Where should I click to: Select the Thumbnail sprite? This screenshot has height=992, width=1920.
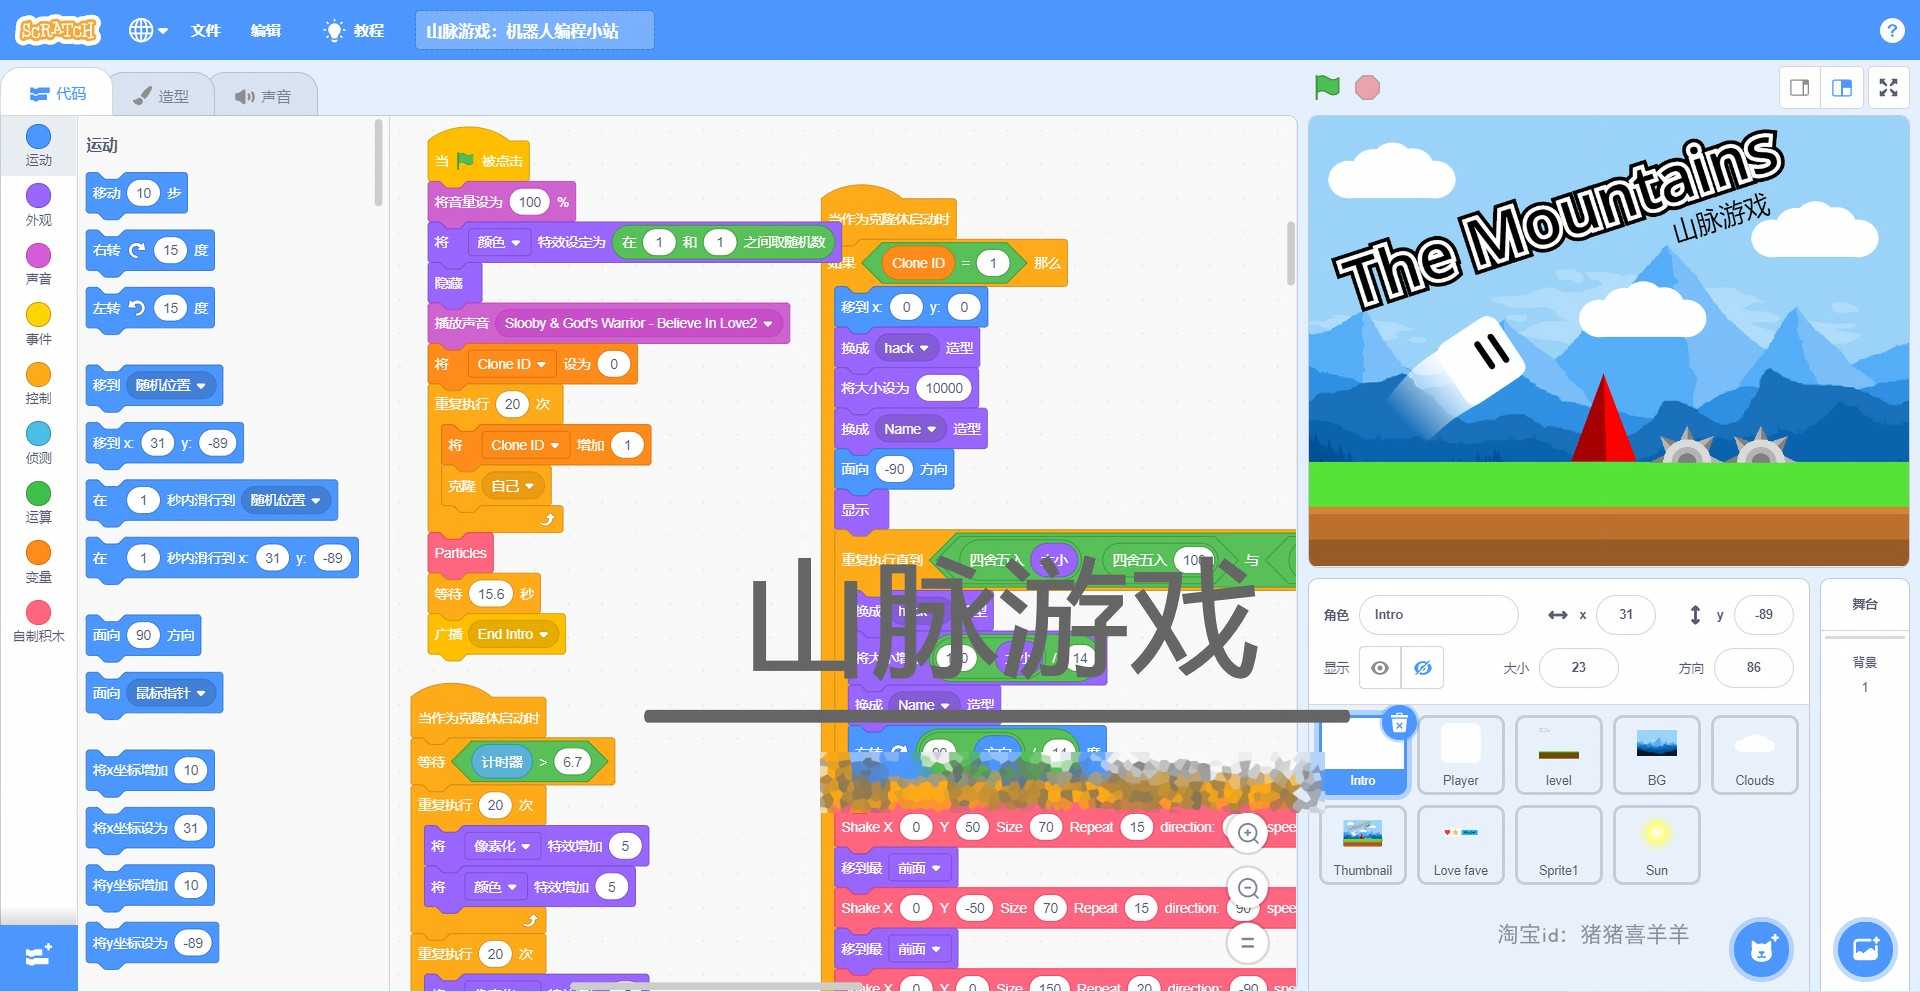1362,845
